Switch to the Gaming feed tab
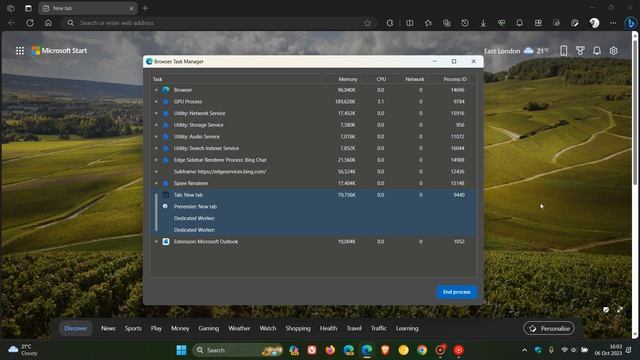The image size is (640, 360). click(209, 328)
